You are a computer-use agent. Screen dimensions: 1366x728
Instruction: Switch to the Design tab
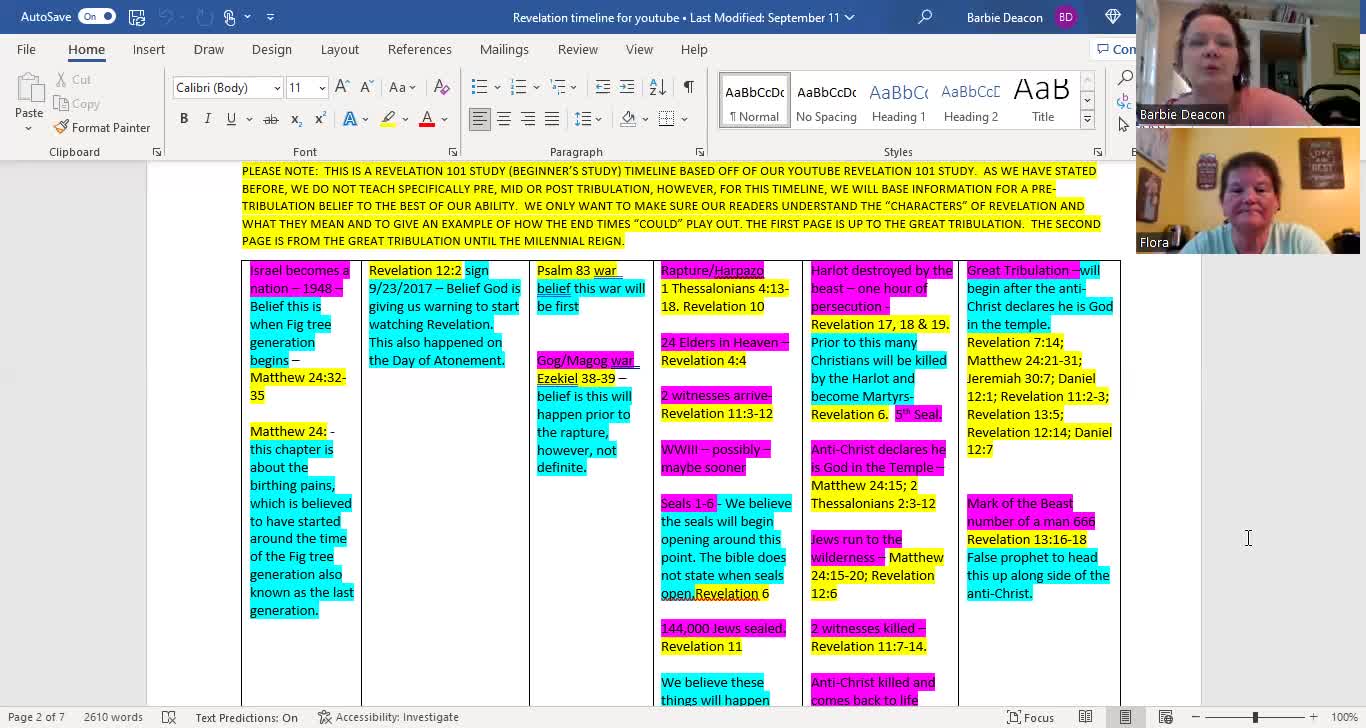pyautogui.click(x=272, y=49)
